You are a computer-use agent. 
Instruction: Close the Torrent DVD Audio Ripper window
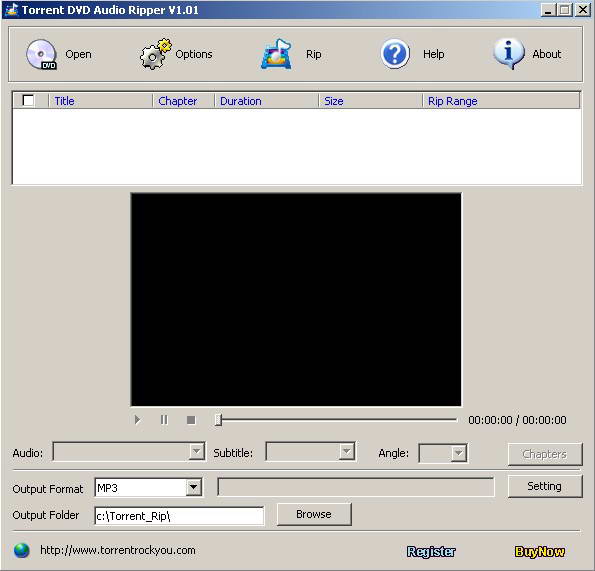(x=583, y=9)
